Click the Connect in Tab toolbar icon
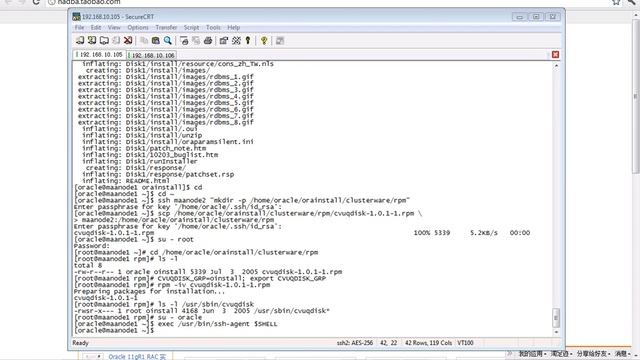Image resolution: width=640 pixels, height=360 pixels. (x=104, y=40)
